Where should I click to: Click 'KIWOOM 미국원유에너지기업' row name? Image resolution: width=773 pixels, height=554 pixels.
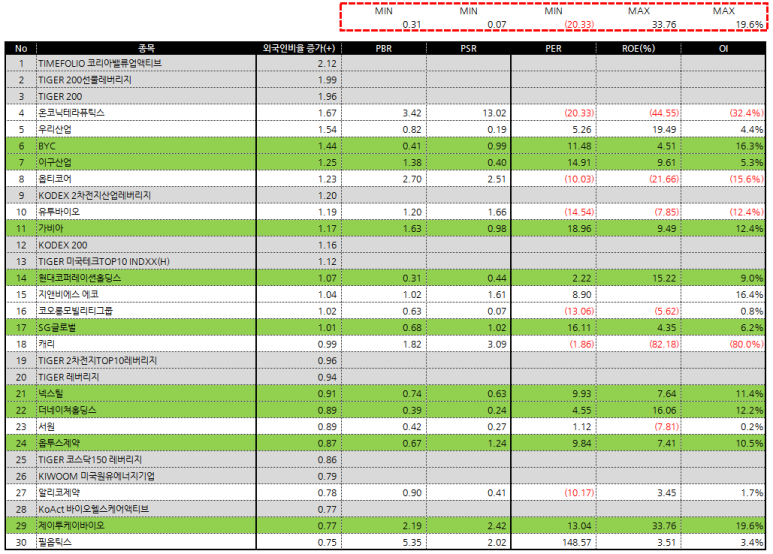(x=97, y=476)
